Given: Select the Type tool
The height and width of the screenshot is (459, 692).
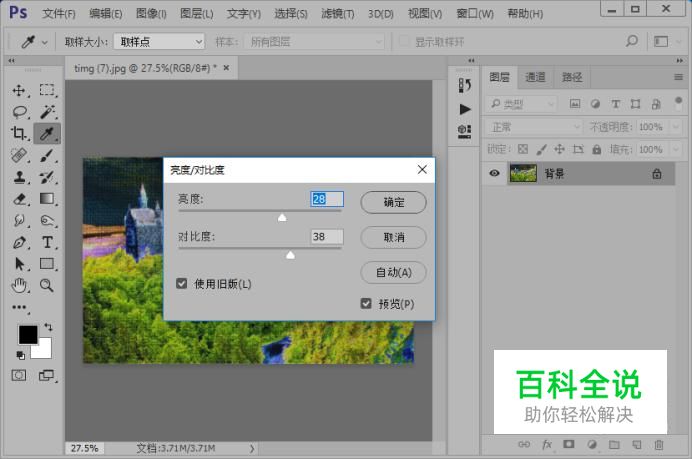Looking at the screenshot, I should tap(47, 242).
